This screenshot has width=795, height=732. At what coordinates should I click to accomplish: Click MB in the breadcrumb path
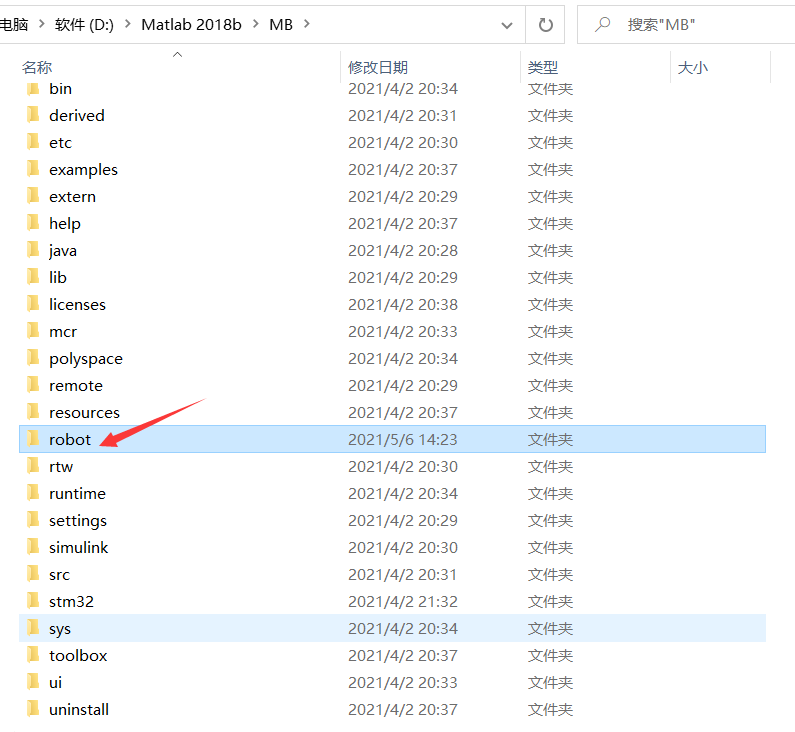pos(281,24)
